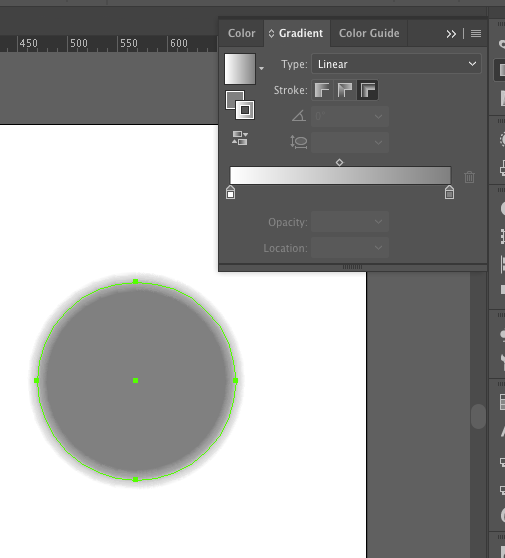Open the gradient Type dropdown set to Linear

click(396, 64)
